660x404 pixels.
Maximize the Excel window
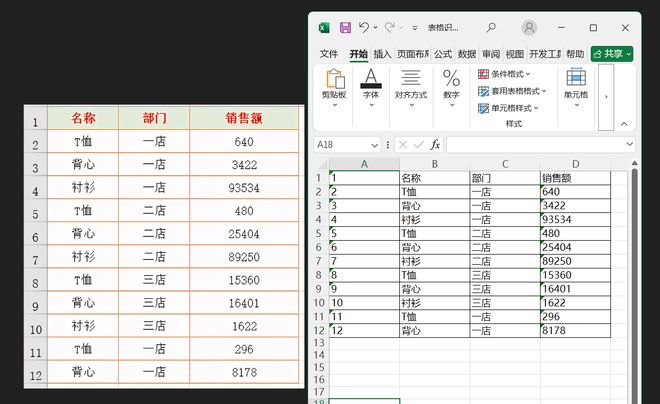(593, 28)
